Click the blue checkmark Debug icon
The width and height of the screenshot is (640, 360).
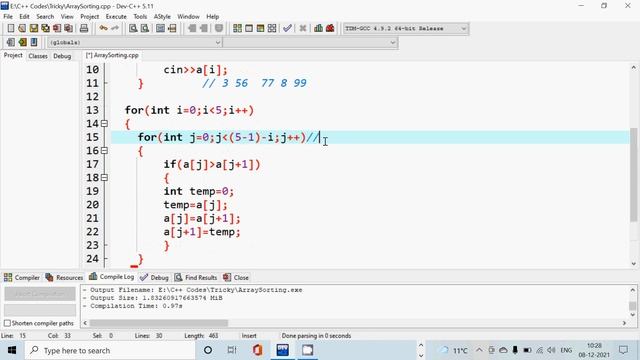pos(287,28)
